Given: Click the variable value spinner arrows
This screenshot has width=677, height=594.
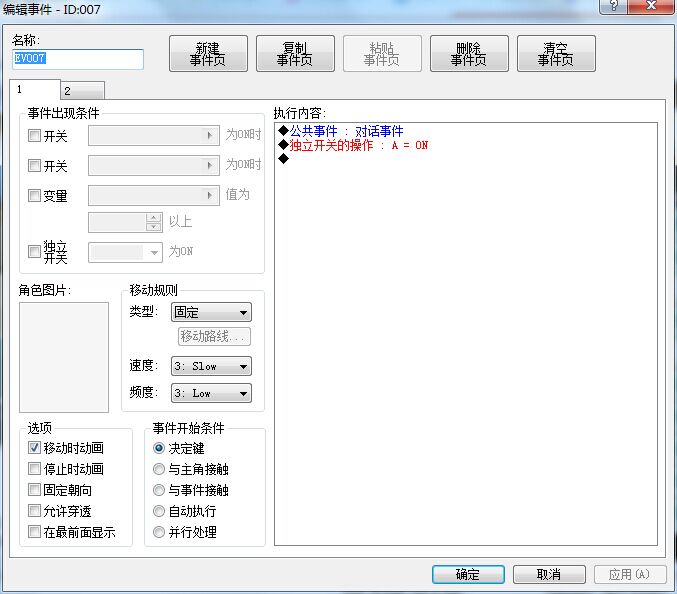Looking at the screenshot, I should 154,222.
